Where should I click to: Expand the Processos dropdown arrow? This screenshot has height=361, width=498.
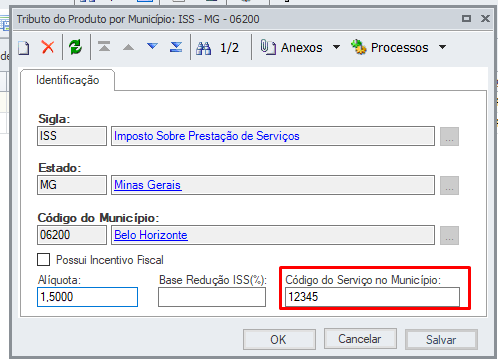442,47
